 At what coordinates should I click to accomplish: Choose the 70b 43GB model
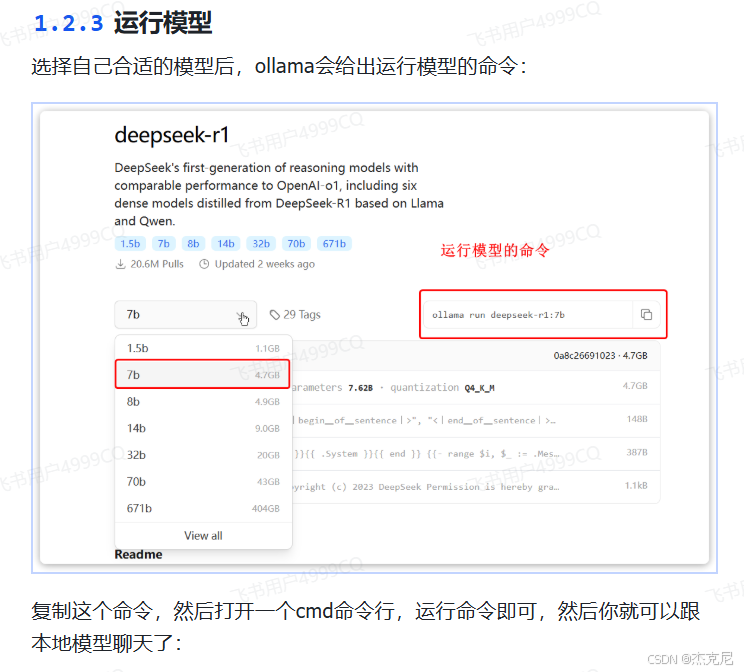pos(203,481)
